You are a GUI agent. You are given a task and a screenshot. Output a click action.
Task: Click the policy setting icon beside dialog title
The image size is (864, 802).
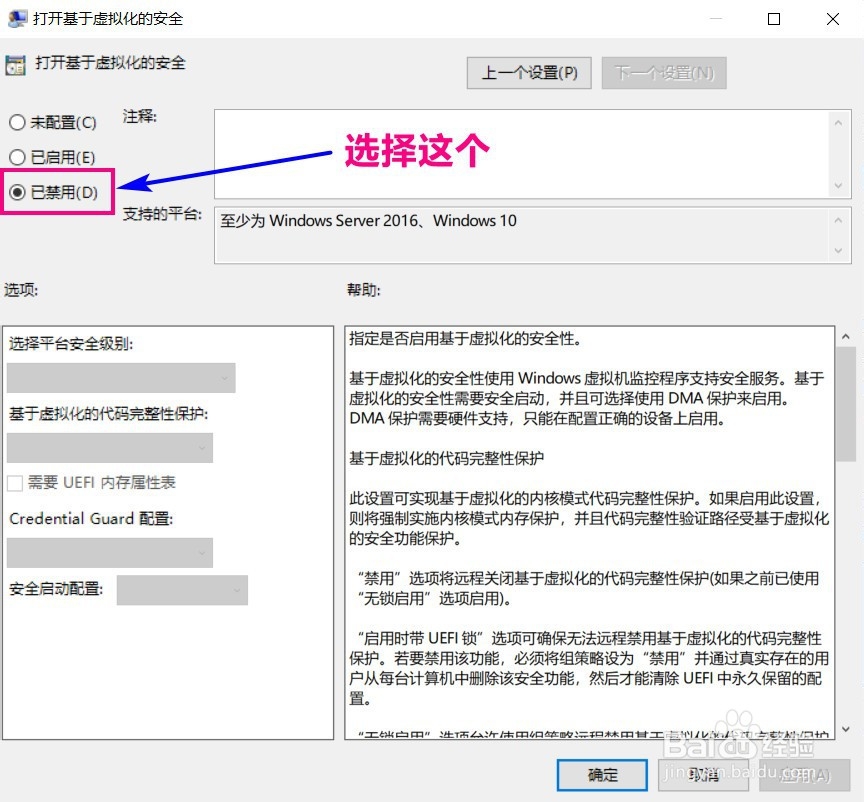14,65
